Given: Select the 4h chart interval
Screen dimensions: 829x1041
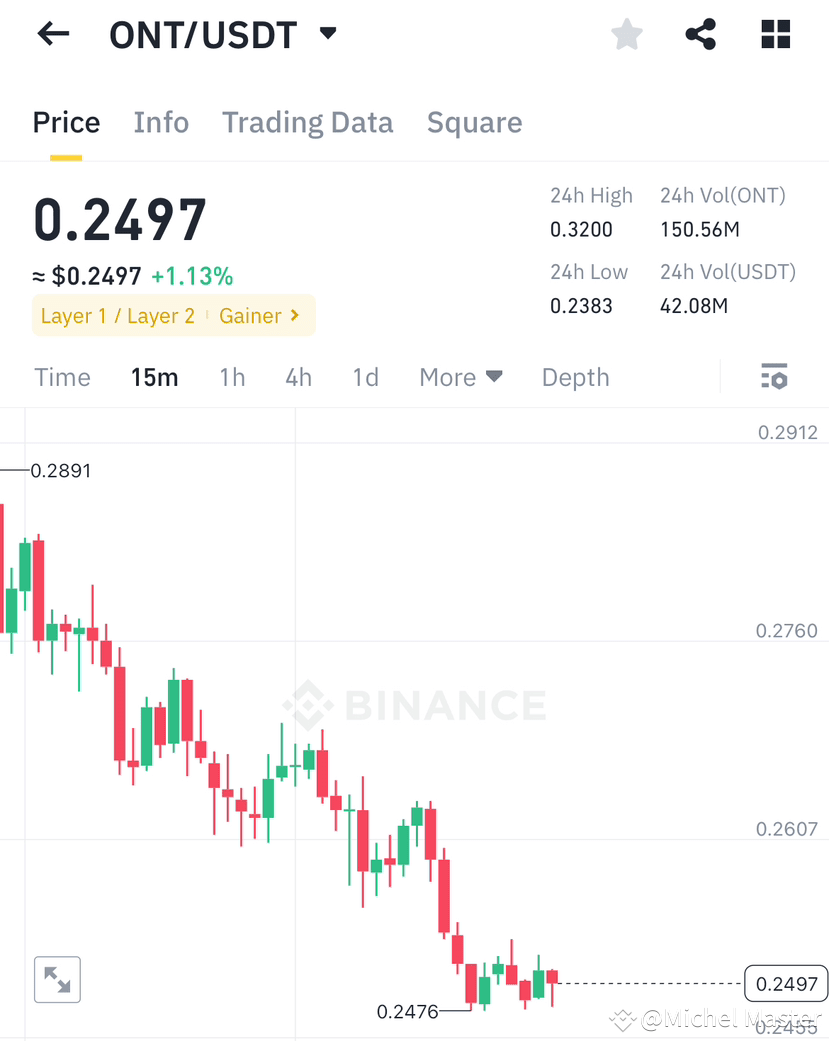Looking at the screenshot, I should click(299, 377).
